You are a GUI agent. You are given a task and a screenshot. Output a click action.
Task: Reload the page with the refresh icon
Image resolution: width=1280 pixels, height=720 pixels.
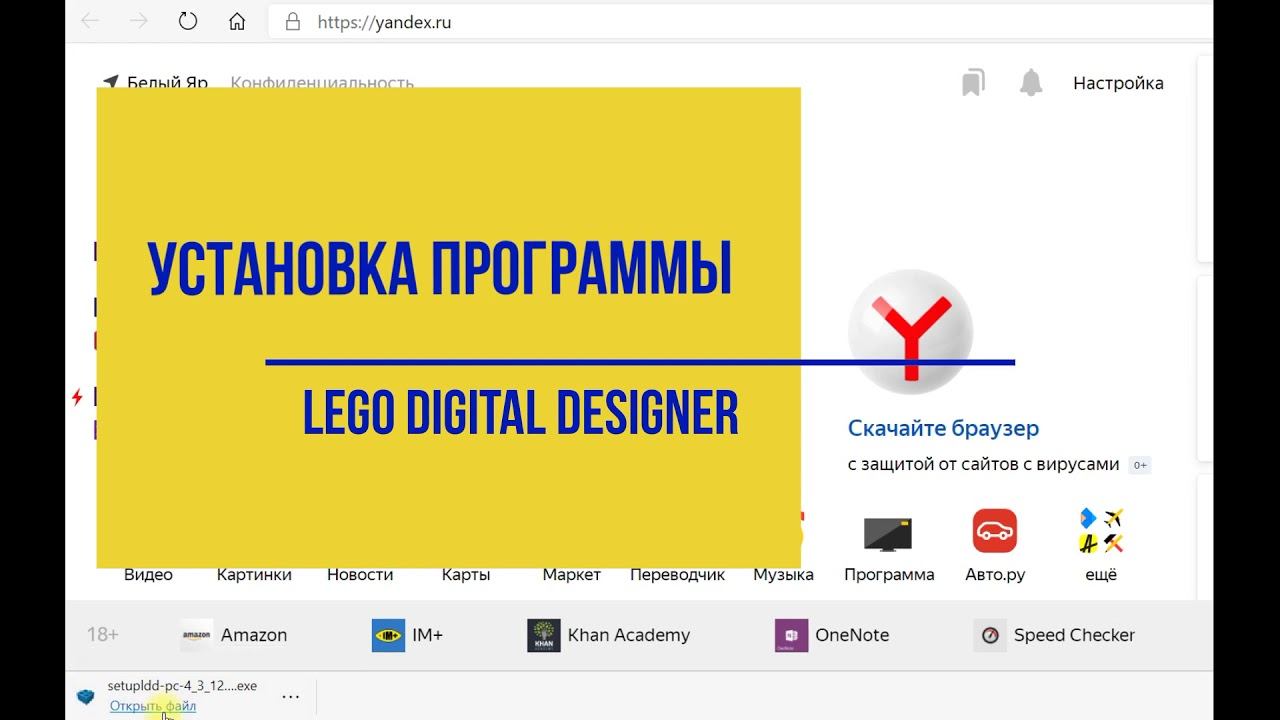click(x=187, y=21)
